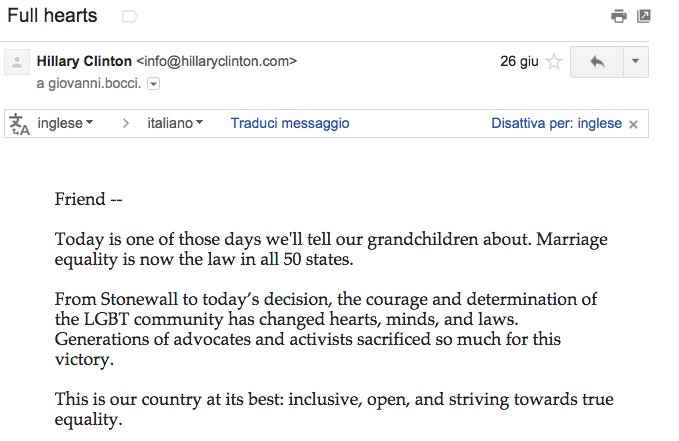Viewport: 679px width, 441px height.
Task: Open the message in a new window
Action: pyautogui.click(x=644, y=16)
